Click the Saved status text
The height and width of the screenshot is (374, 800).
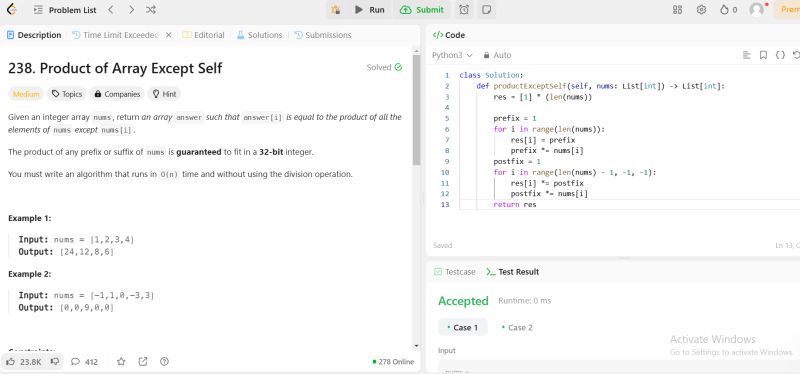[442, 245]
